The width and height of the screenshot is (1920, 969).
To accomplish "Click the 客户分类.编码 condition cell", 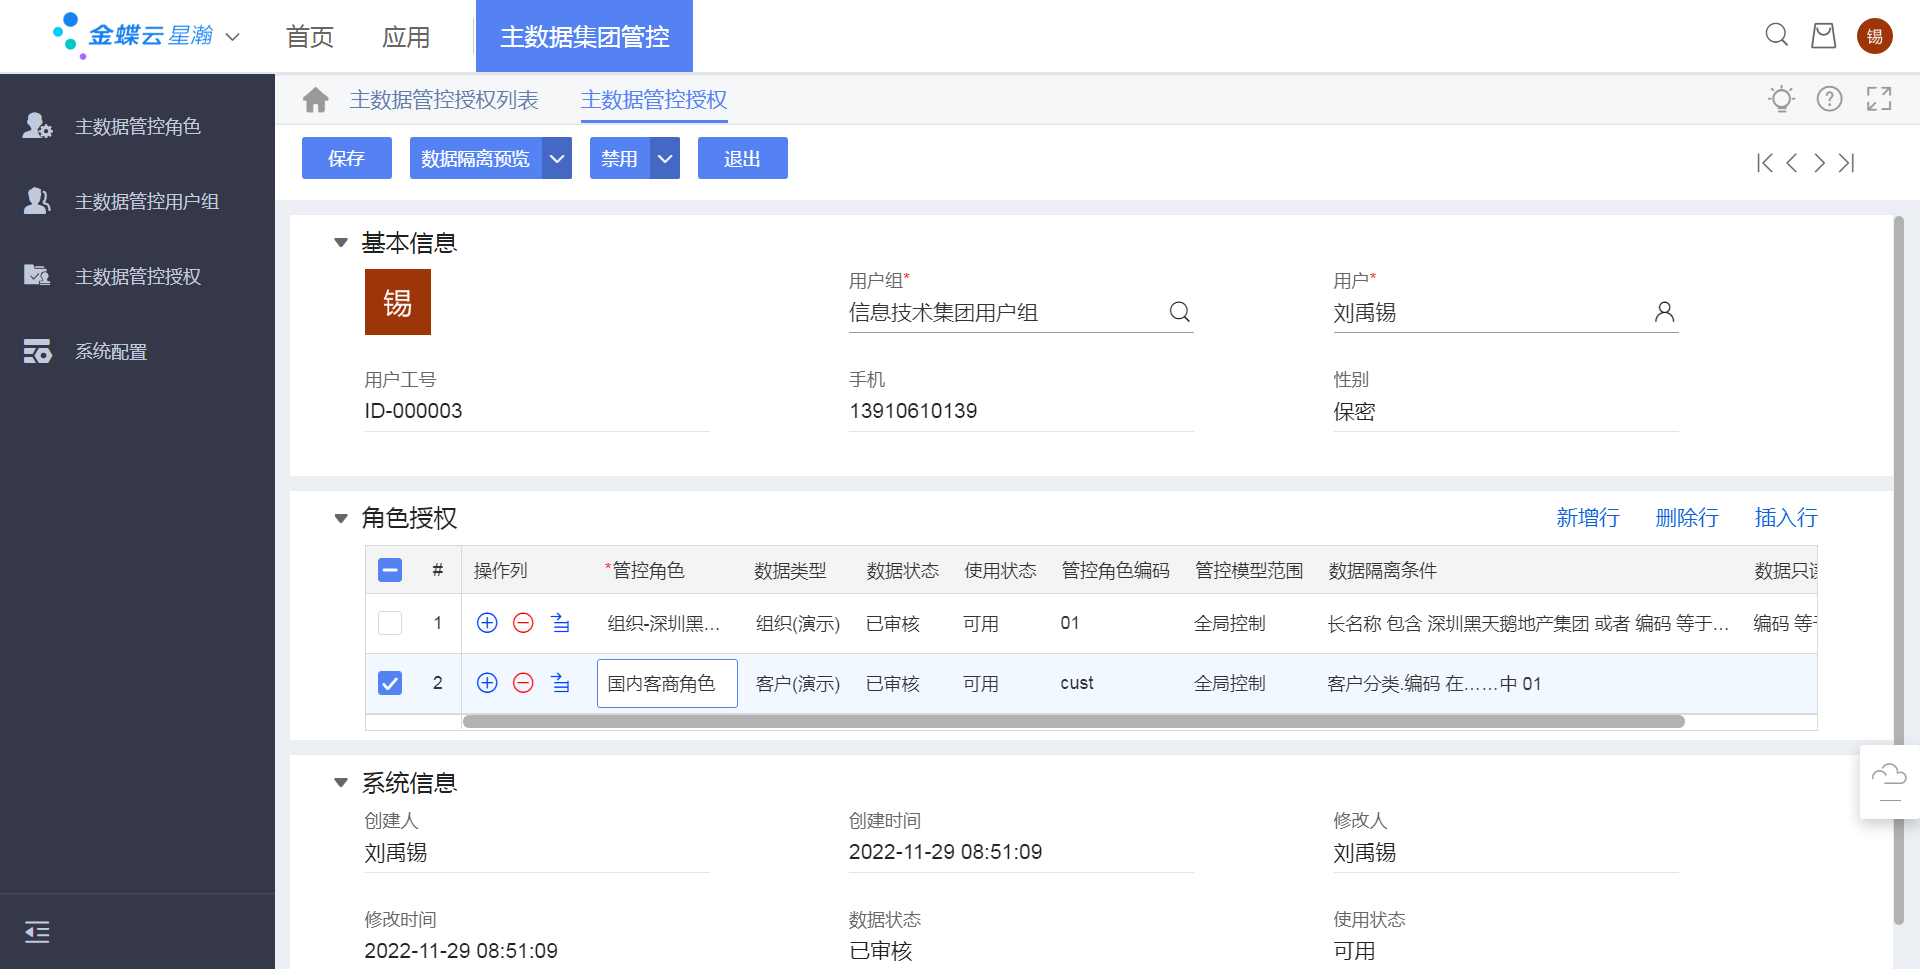I will pyautogui.click(x=1434, y=683).
